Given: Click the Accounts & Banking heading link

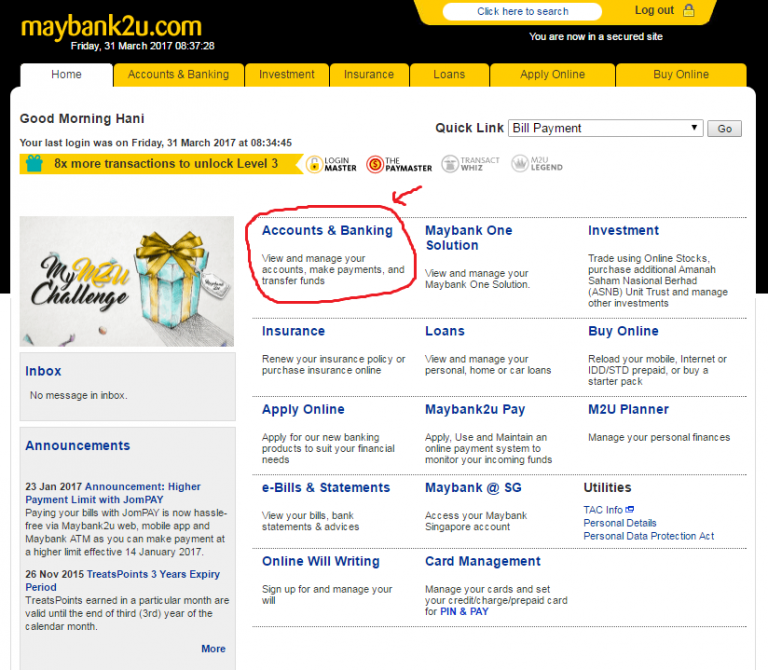Looking at the screenshot, I should (327, 231).
